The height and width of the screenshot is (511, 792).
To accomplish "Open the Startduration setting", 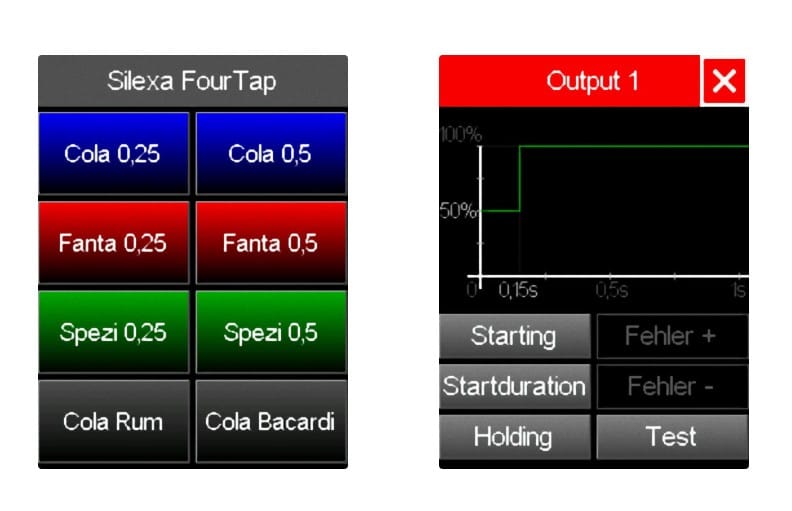I will 515,386.
